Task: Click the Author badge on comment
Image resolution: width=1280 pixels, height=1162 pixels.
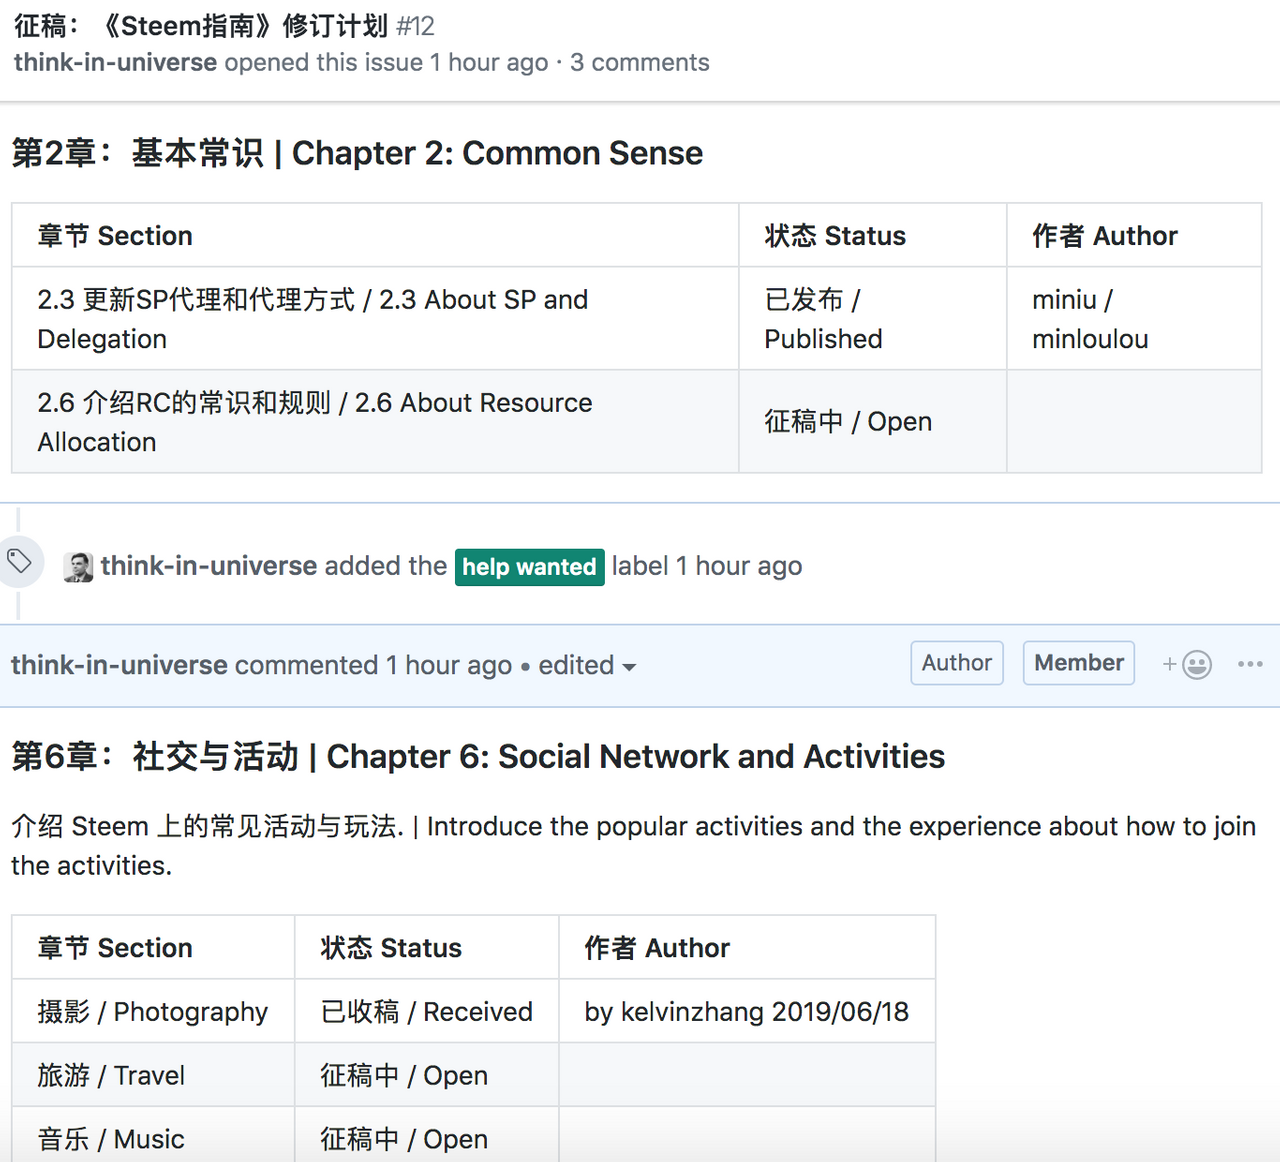Action: (956, 663)
